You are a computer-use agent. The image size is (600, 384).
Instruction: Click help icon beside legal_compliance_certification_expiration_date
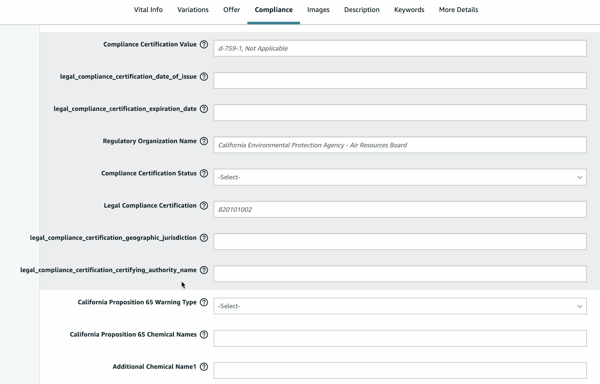(204, 109)
